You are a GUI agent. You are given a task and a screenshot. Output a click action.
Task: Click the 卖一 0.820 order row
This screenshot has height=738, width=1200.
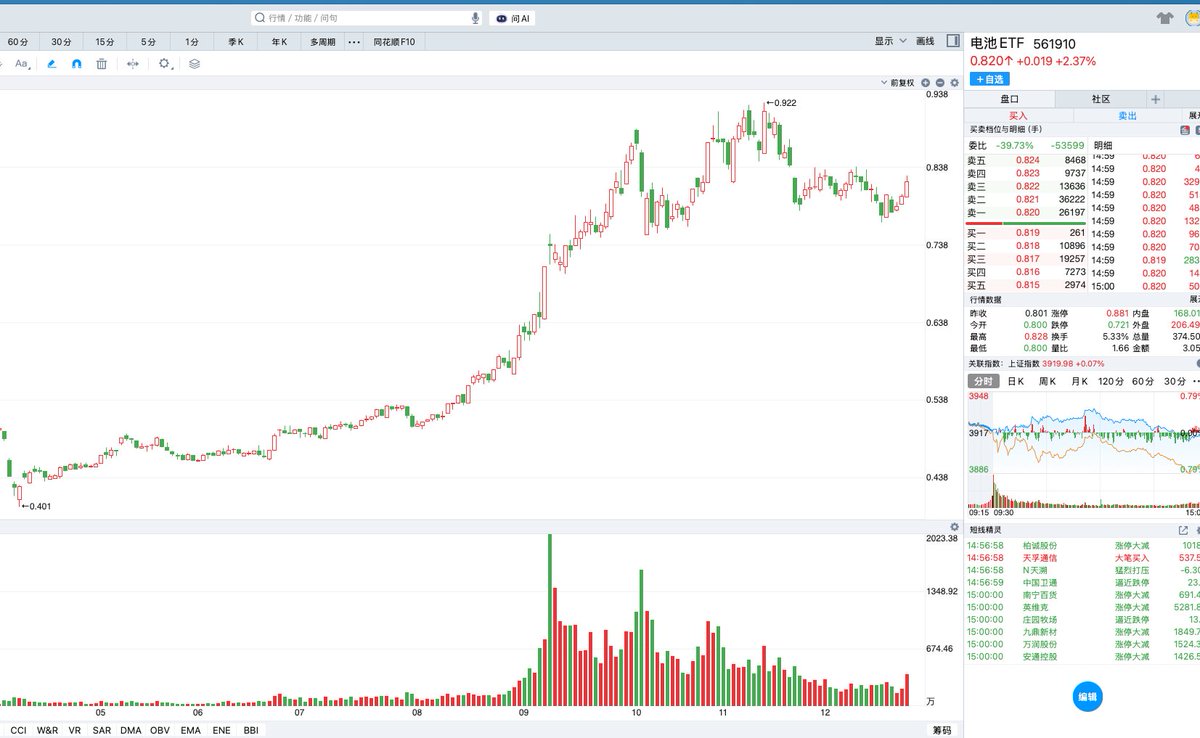click(1026, 212)
